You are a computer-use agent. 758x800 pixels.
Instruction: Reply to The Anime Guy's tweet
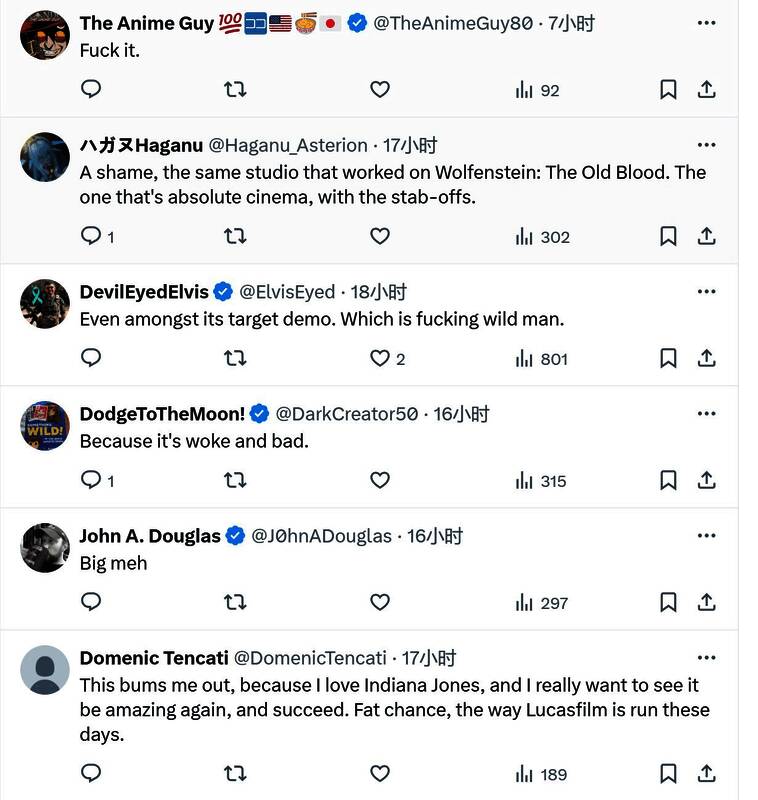click(x=91, y=90)
